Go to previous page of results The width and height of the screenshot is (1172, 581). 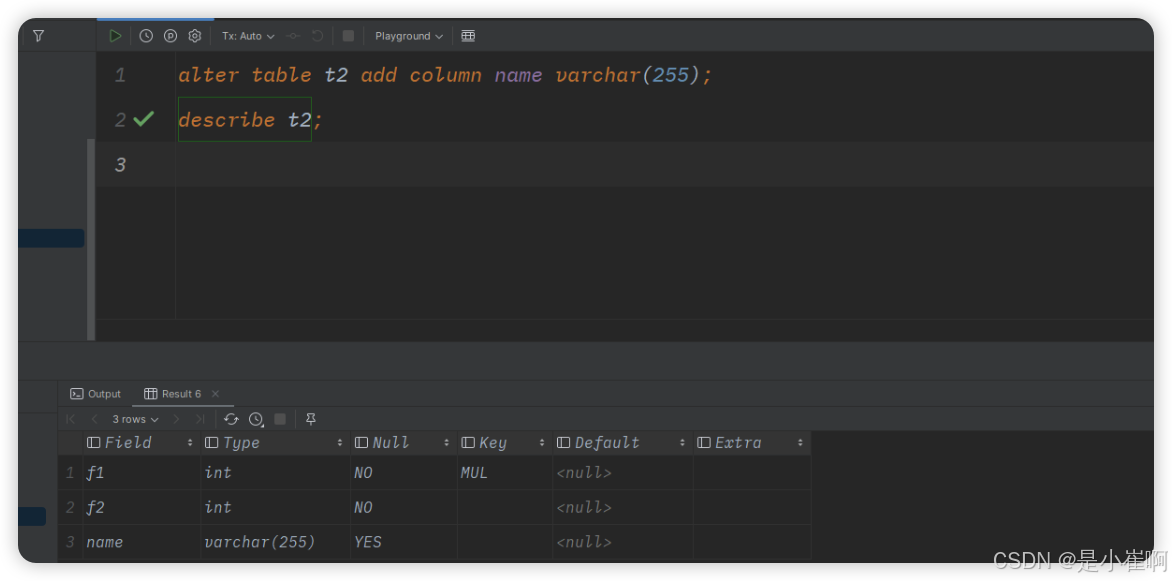coord(94,419)
